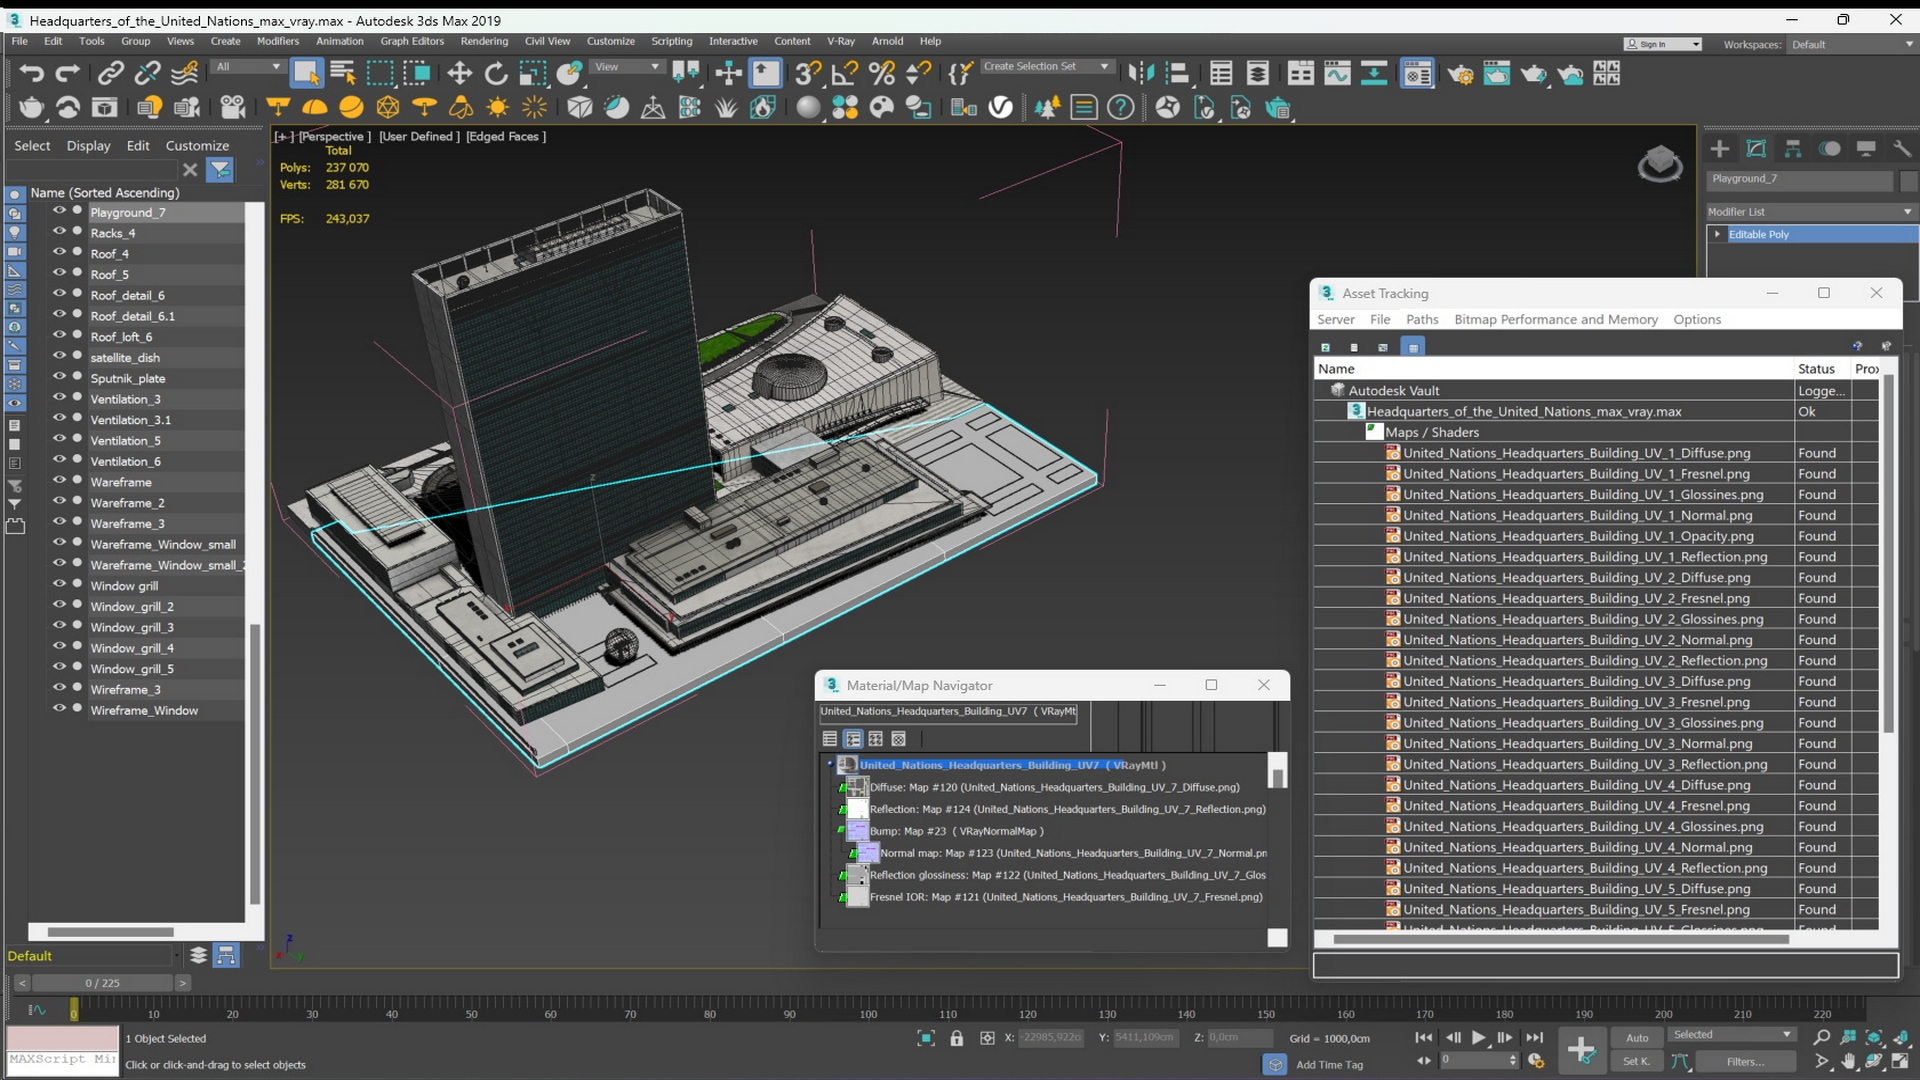This screenshot has height=1080, width=1920.
Task: Open the Modifiers menu
Action: (x=277, y=41)
